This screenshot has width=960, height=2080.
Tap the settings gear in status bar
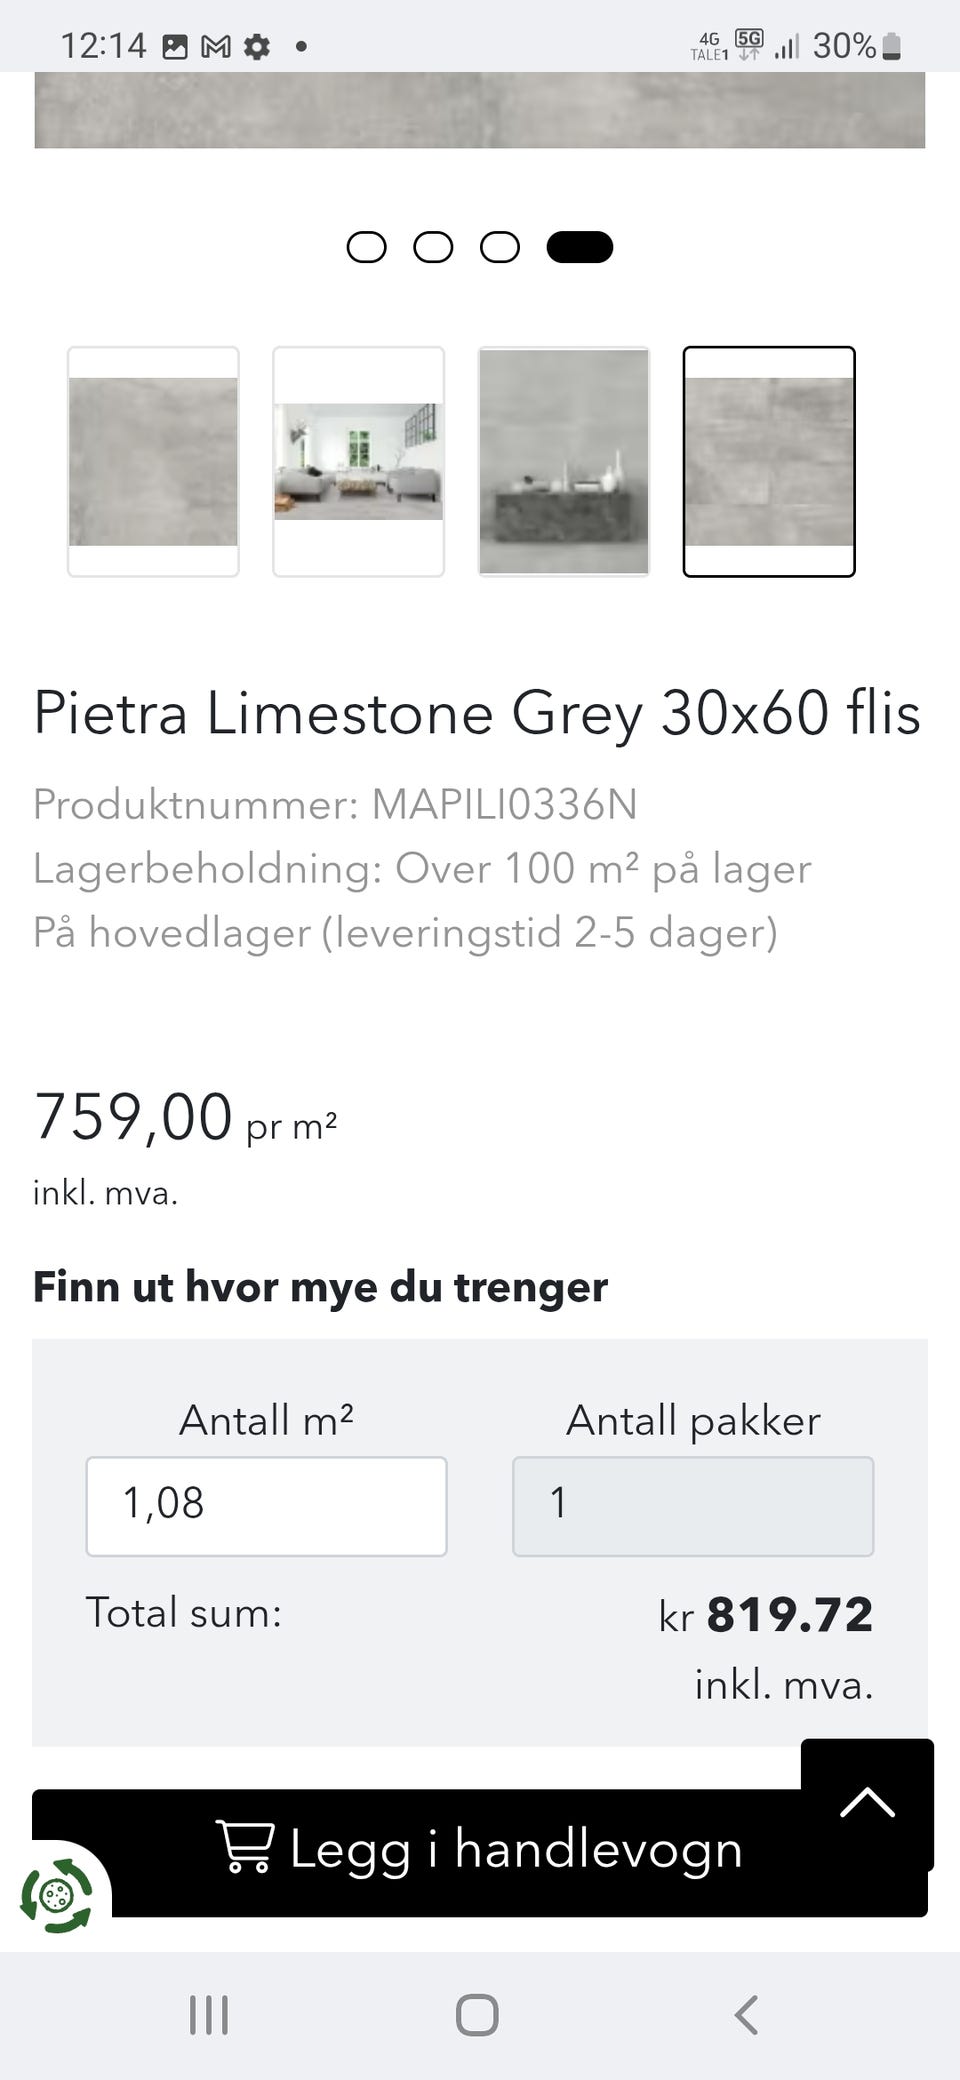click(x=257, y=47)
